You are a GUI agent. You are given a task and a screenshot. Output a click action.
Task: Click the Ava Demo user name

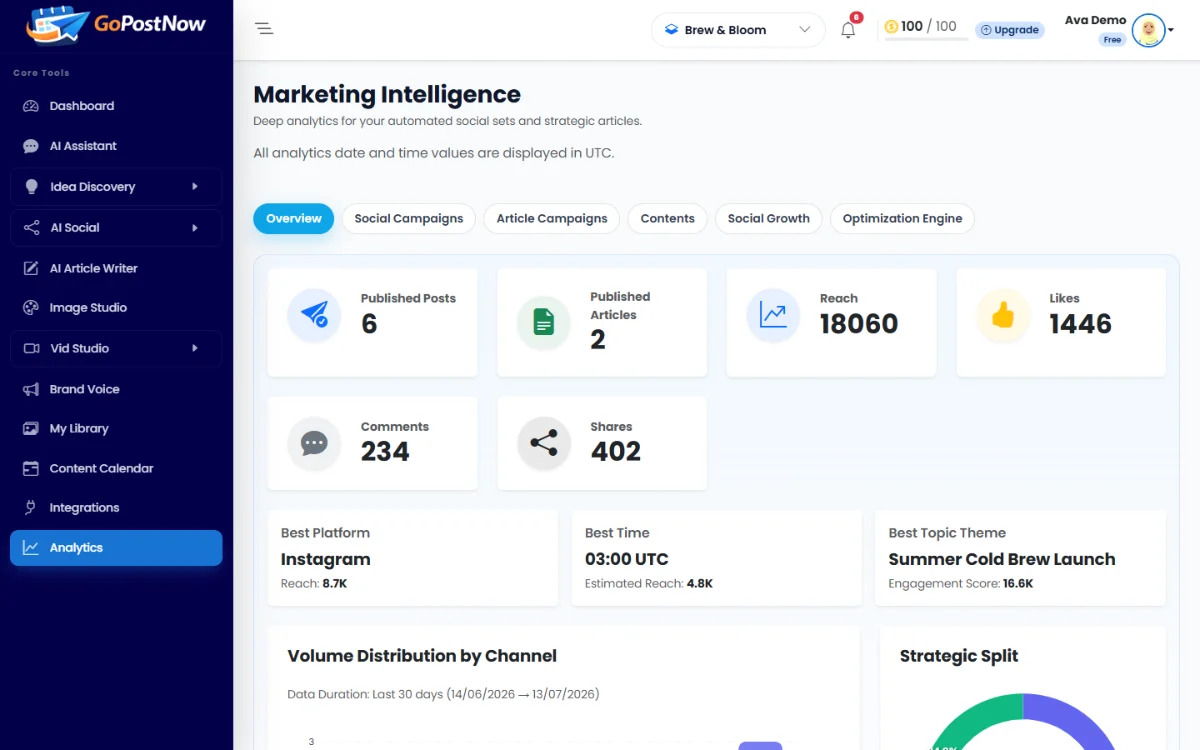pyautogui.click(x=1095, y=20)
